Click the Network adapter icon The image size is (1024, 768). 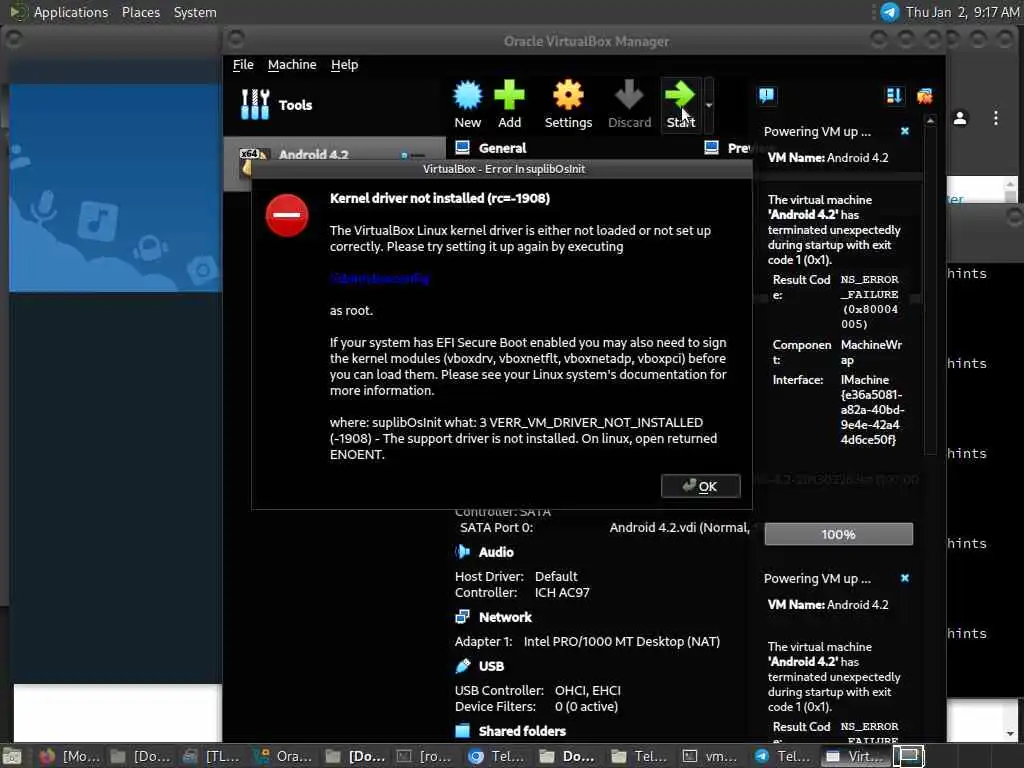[x=462, y=616]
